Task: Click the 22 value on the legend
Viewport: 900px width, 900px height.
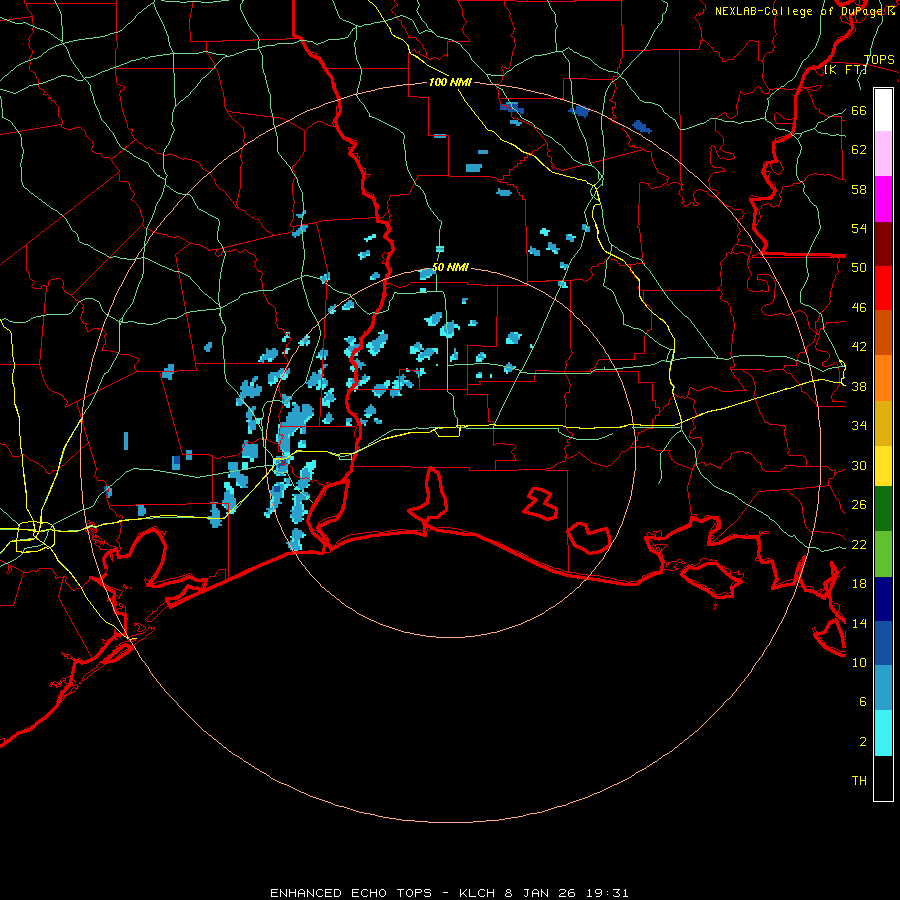Action: point(859,544)
